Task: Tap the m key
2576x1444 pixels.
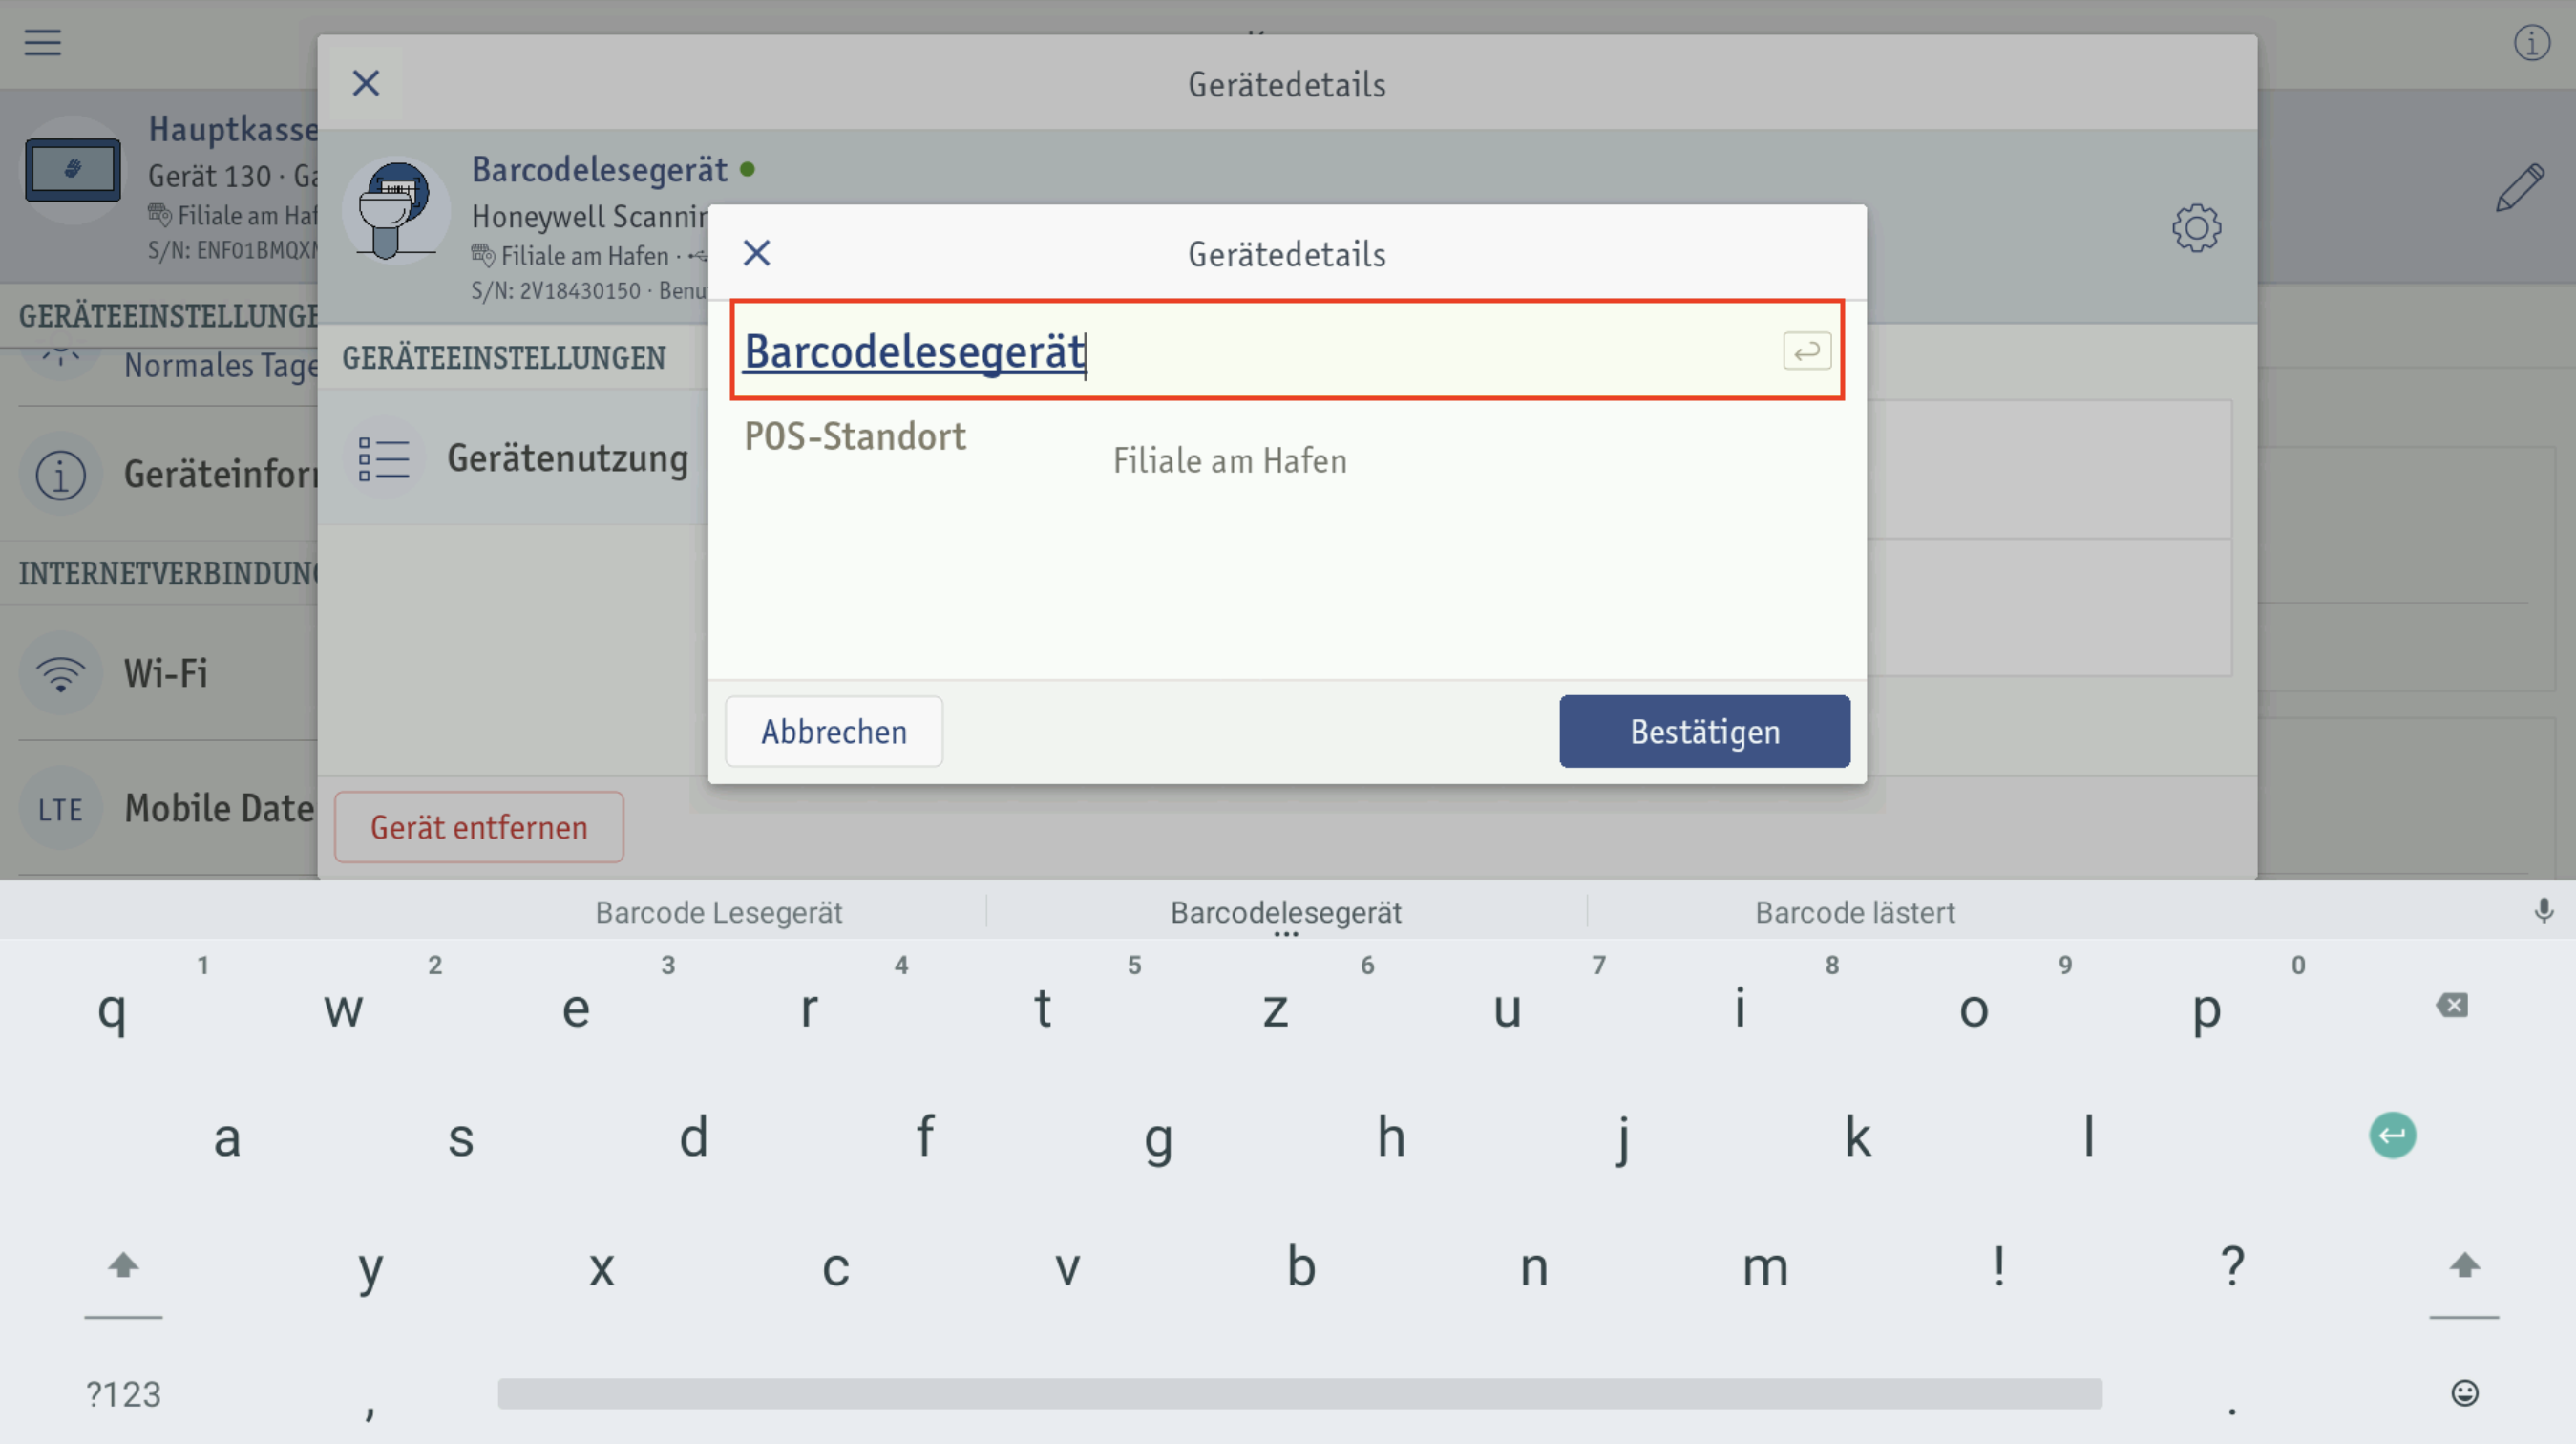Action: pos(1765,1267)
